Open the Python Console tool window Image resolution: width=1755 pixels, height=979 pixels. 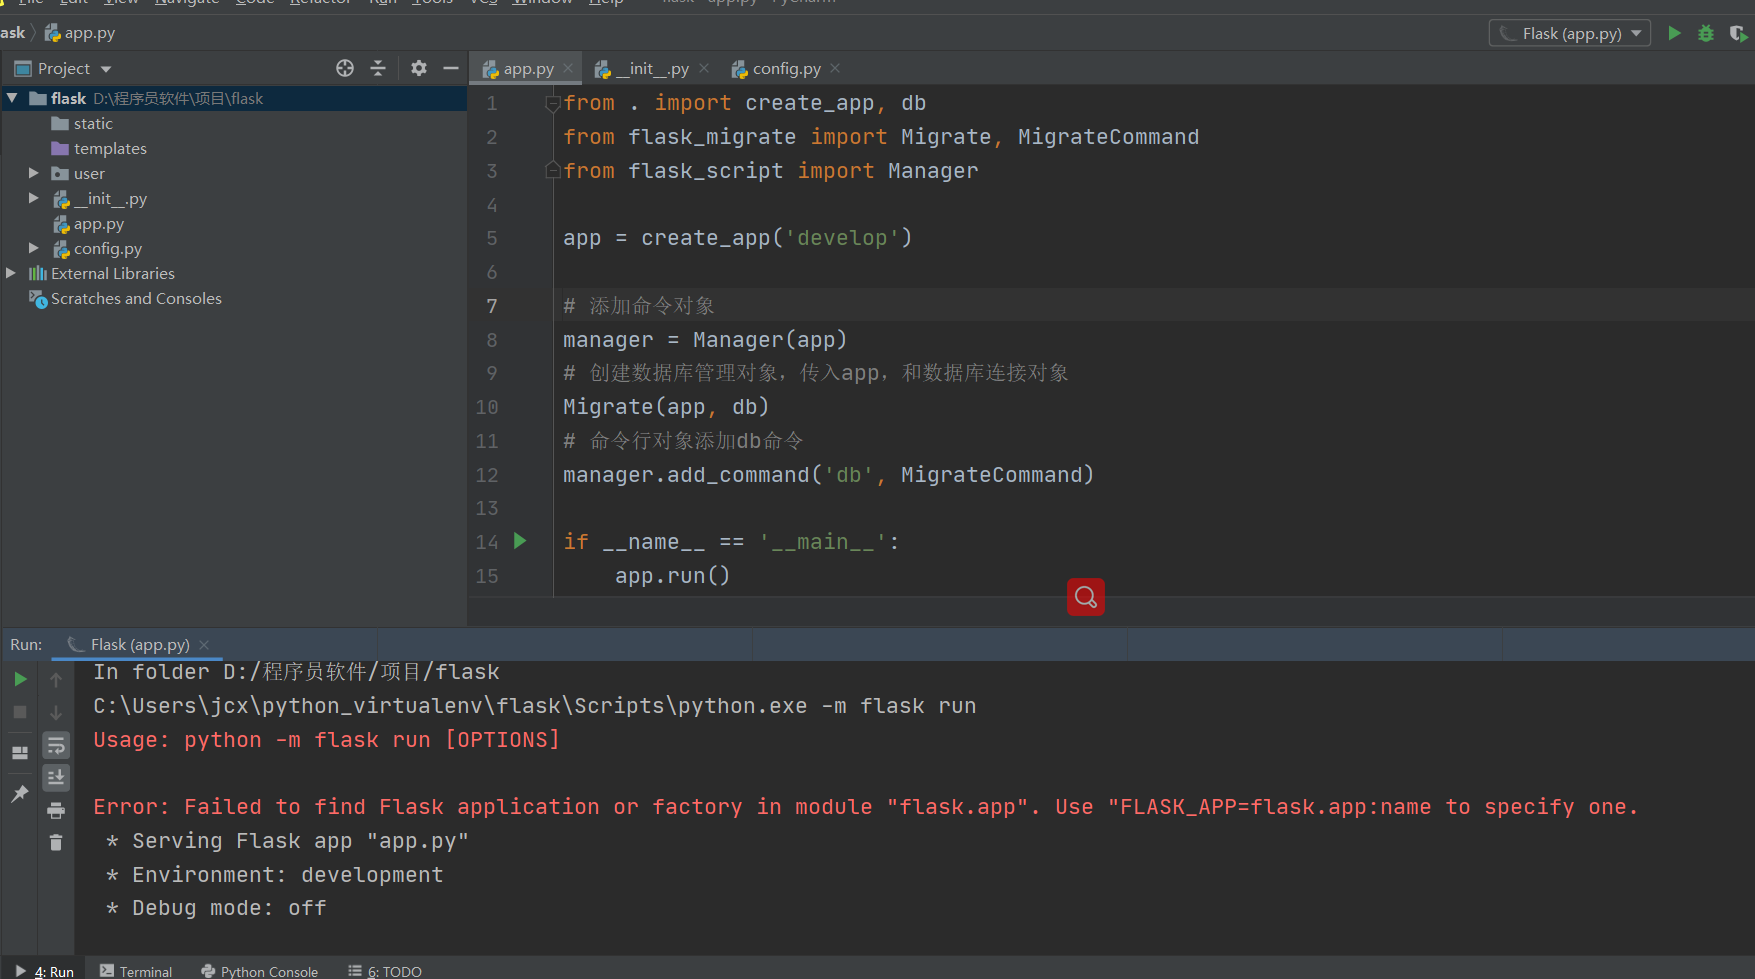pos(260,970)
